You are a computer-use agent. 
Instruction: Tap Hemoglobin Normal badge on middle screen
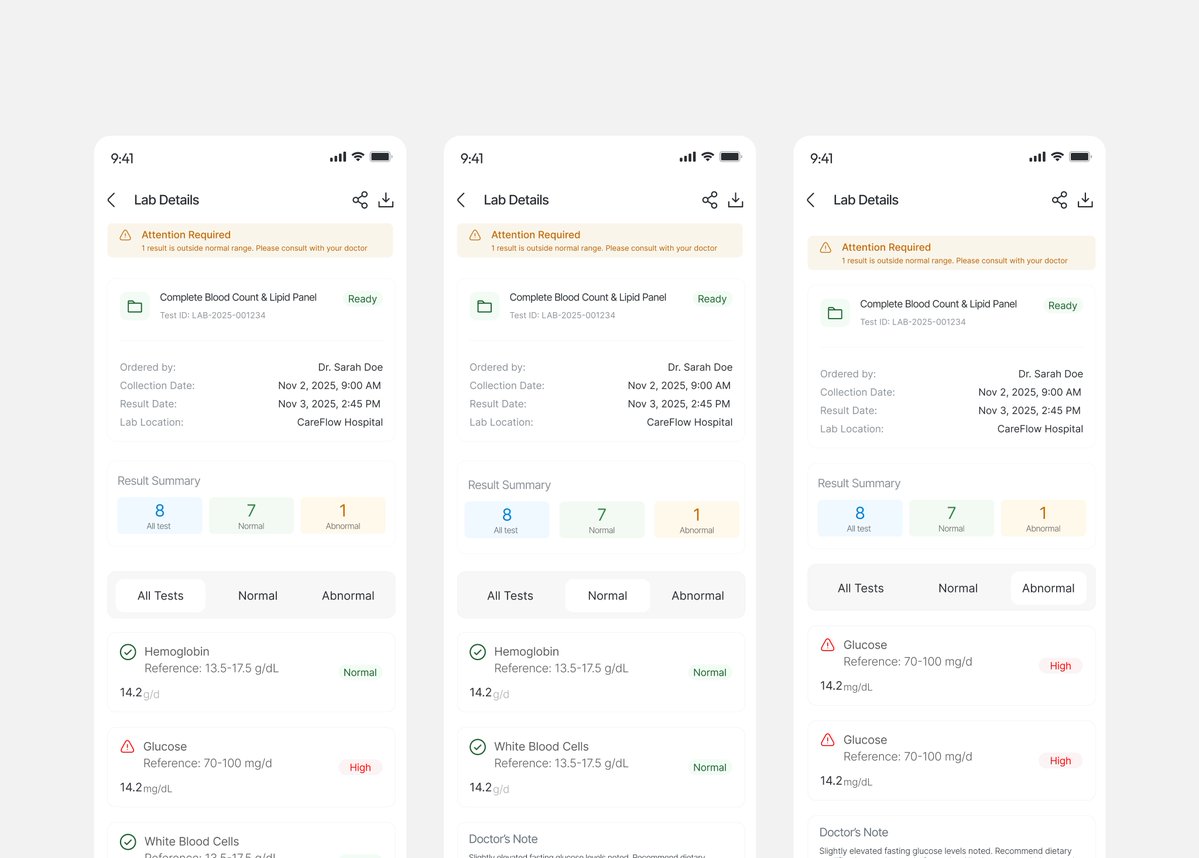coord(710,672)
